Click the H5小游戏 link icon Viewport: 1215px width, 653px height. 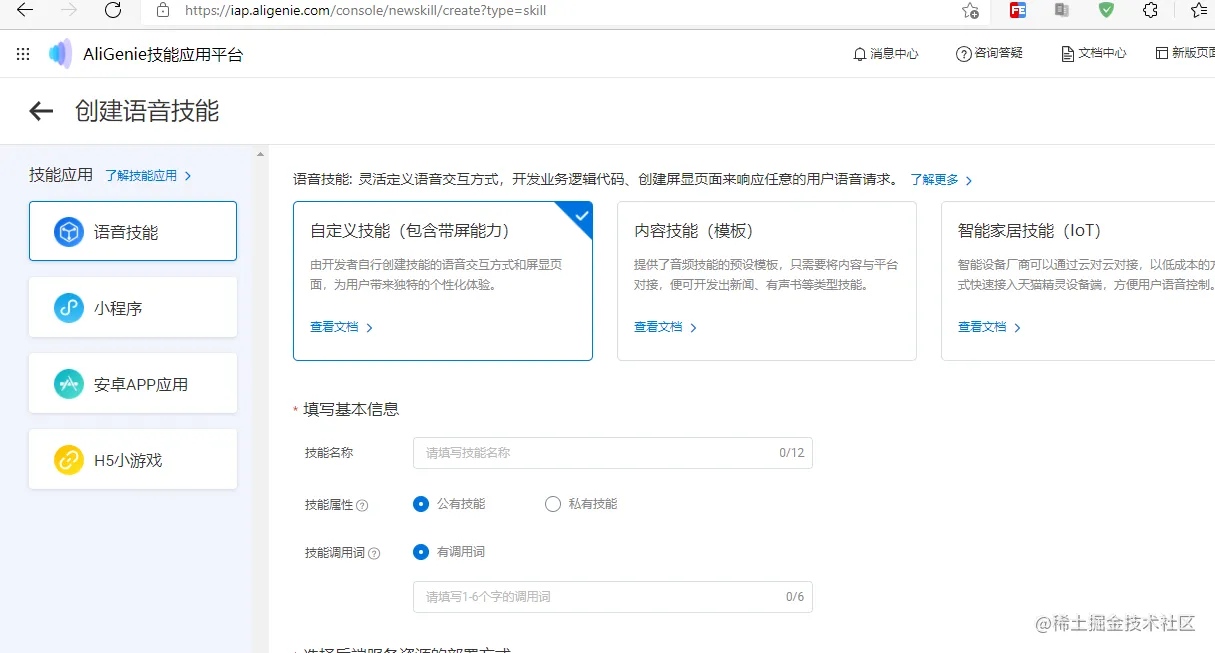click(69, 460)
